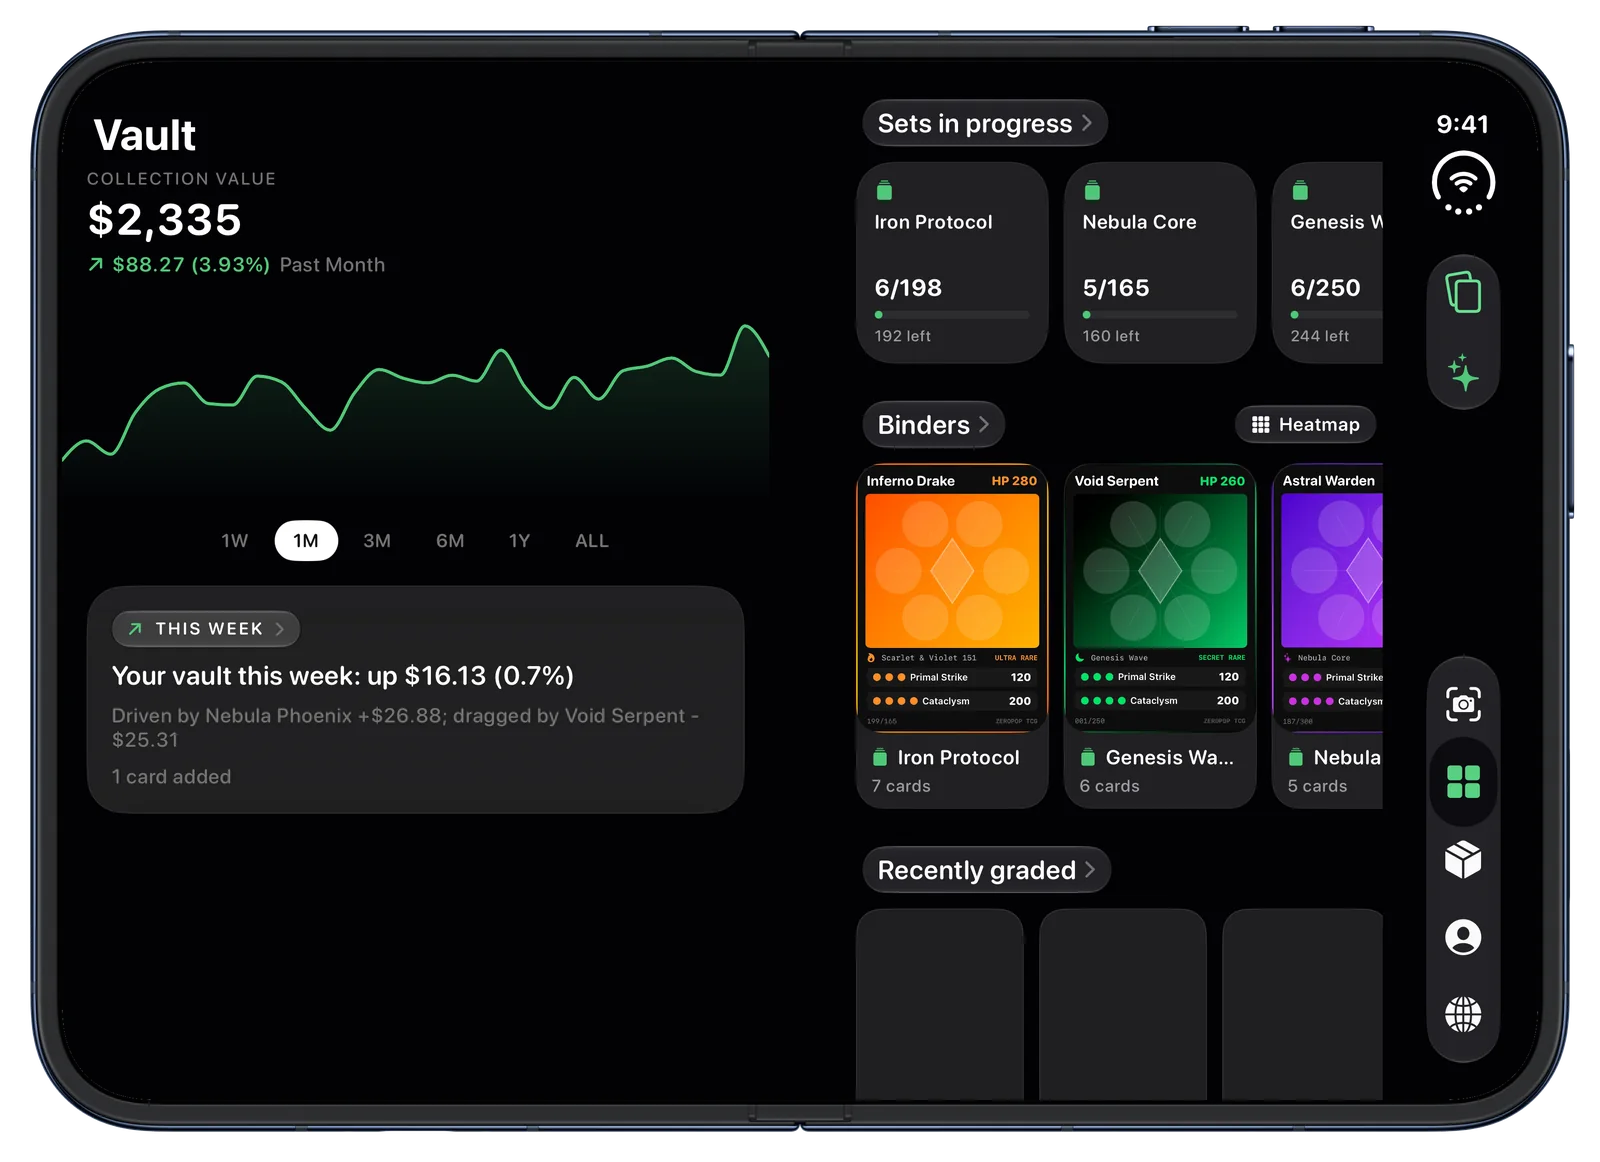Click the Nebula Core progress bar
1600x1162 pixels.
[1160, 315]
